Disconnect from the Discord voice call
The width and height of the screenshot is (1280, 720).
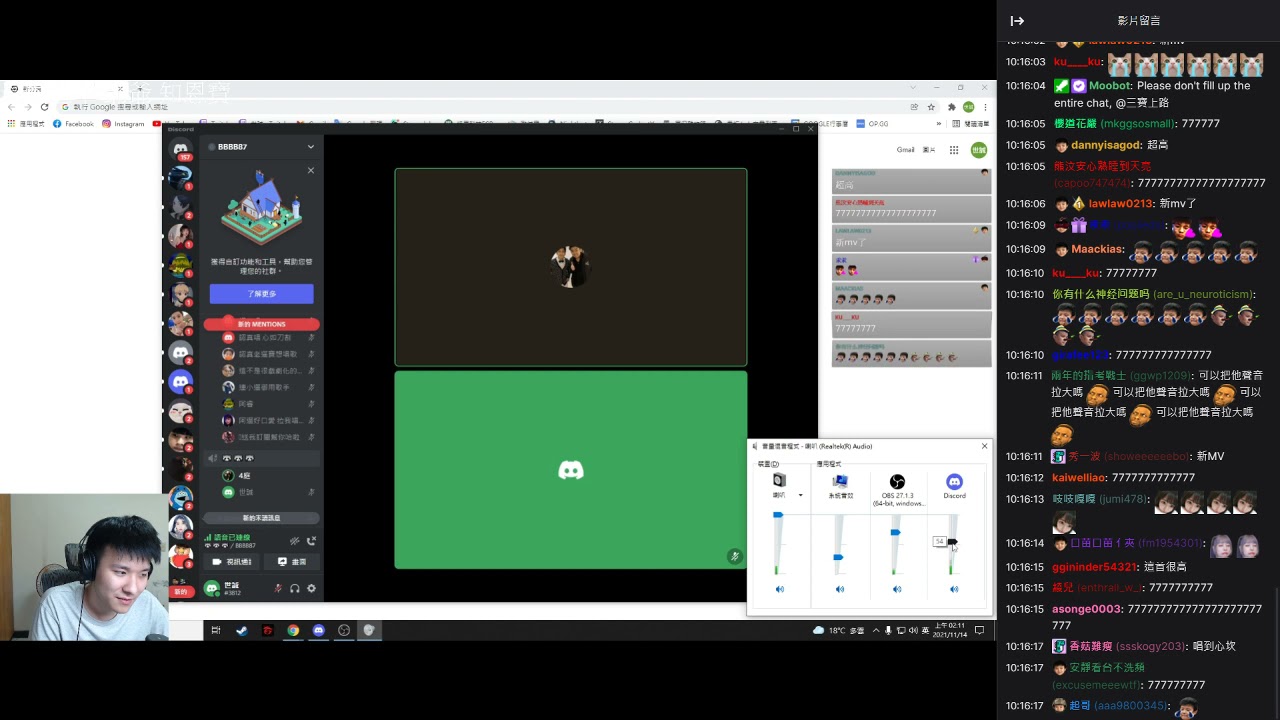(311, 541)
